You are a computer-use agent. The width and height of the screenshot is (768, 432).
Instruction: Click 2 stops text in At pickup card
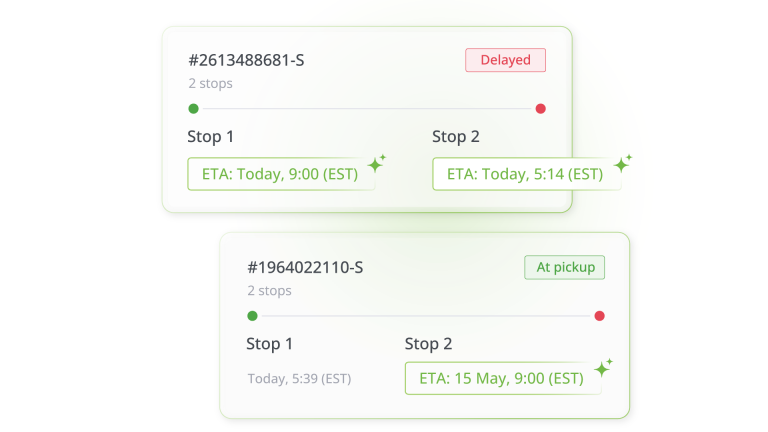coord(269,291)
